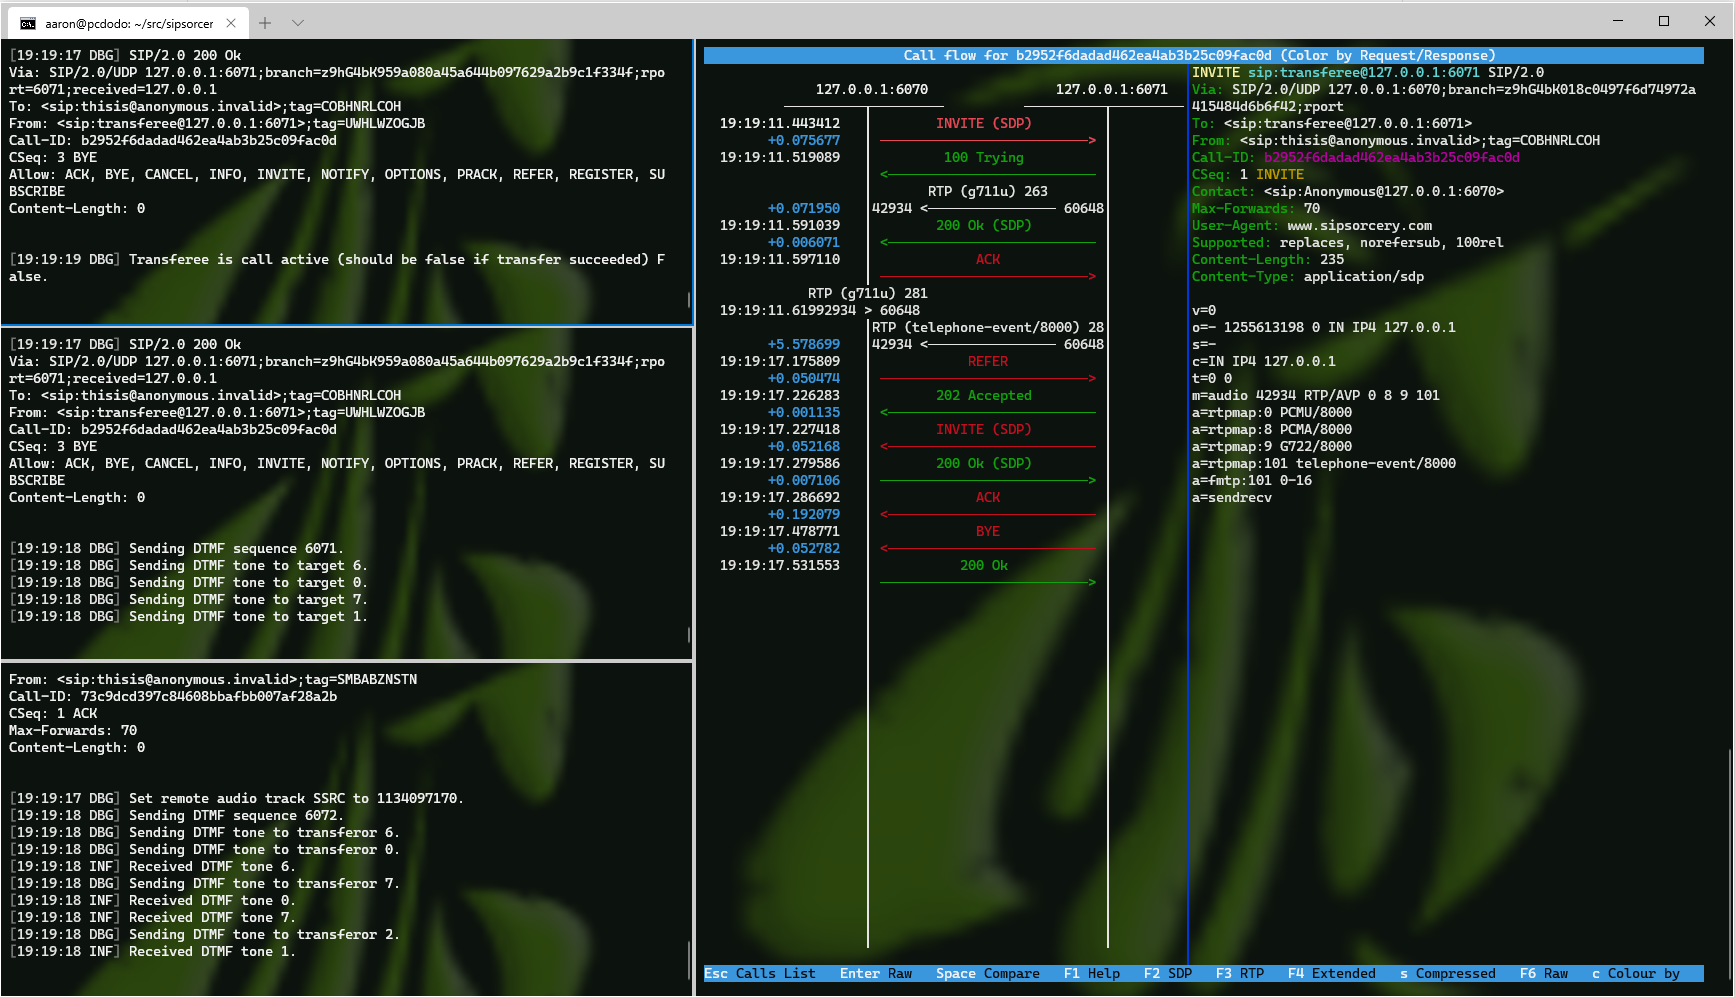Open sngrep help with F1 Help
This screenshot has width=1735, height=997.
pyautogui.click(x=1091, y=973)
